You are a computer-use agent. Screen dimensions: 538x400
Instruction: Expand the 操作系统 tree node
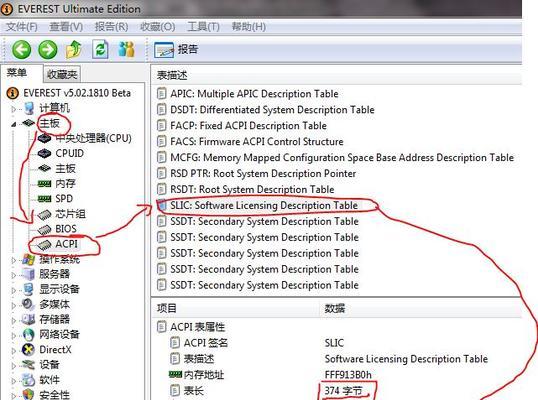point(13,260)
